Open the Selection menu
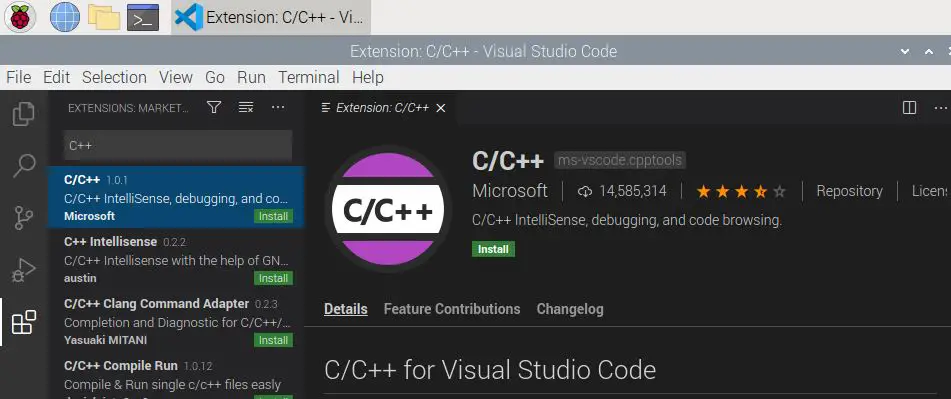 (x=114, y=78)
